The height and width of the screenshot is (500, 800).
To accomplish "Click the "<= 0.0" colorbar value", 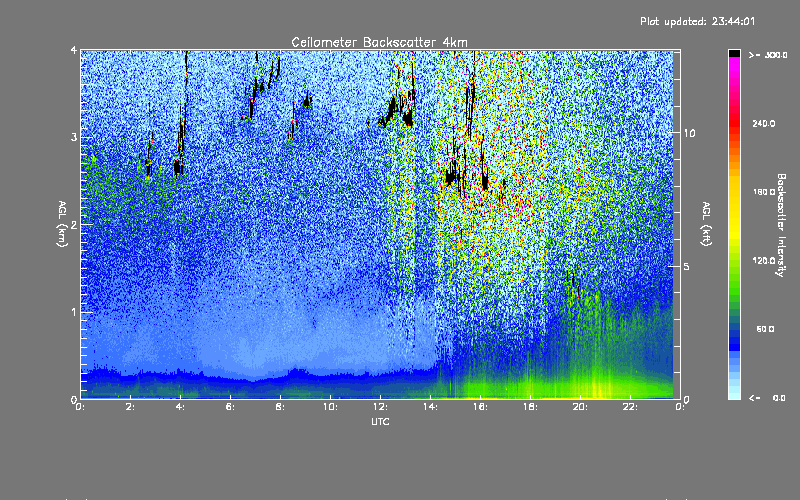I will pyautogui.click(x=767, y=397).
